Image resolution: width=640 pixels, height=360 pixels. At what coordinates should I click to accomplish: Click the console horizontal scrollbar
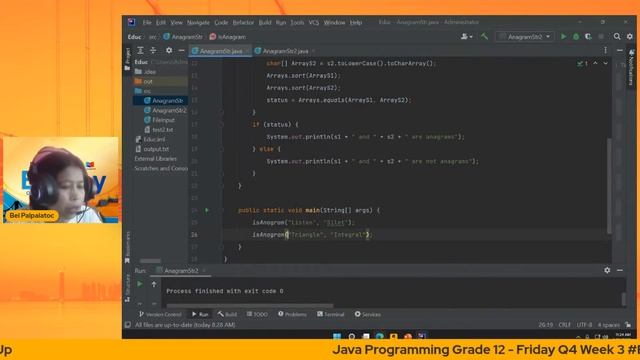[x=250, y=305]
